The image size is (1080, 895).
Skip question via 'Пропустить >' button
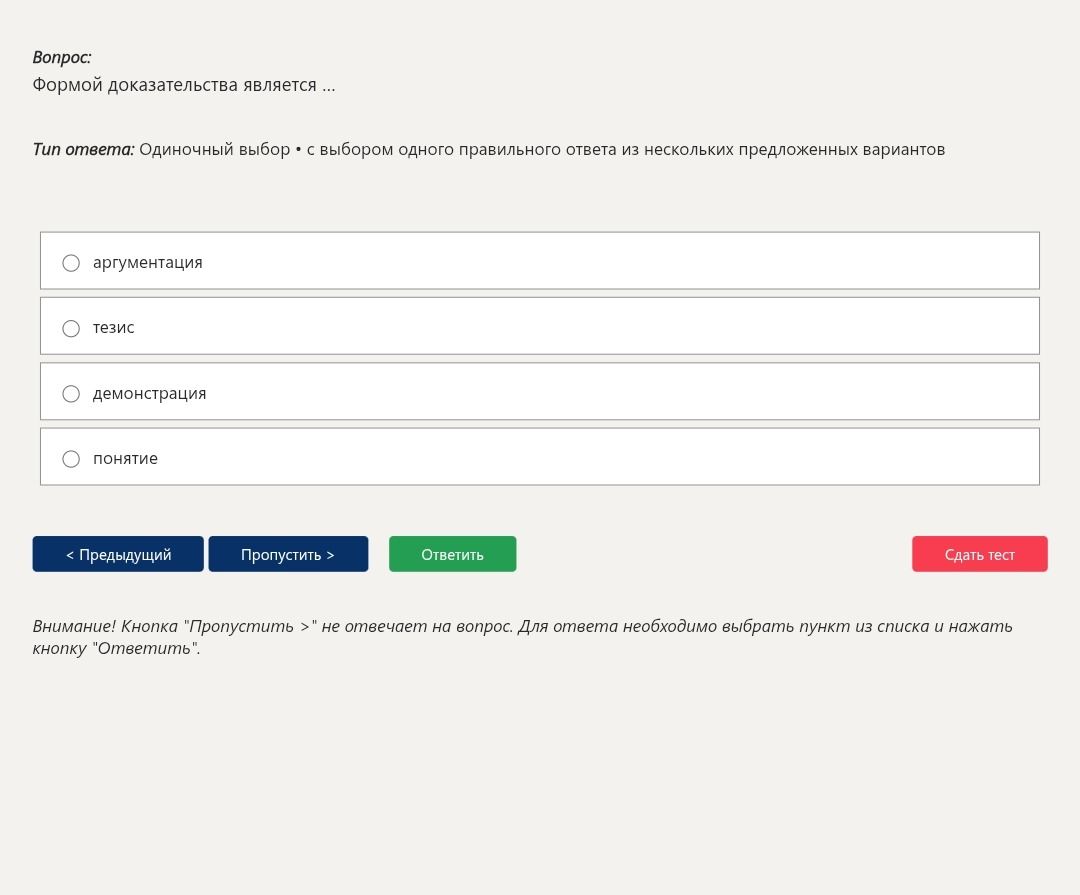click(288, 554)
